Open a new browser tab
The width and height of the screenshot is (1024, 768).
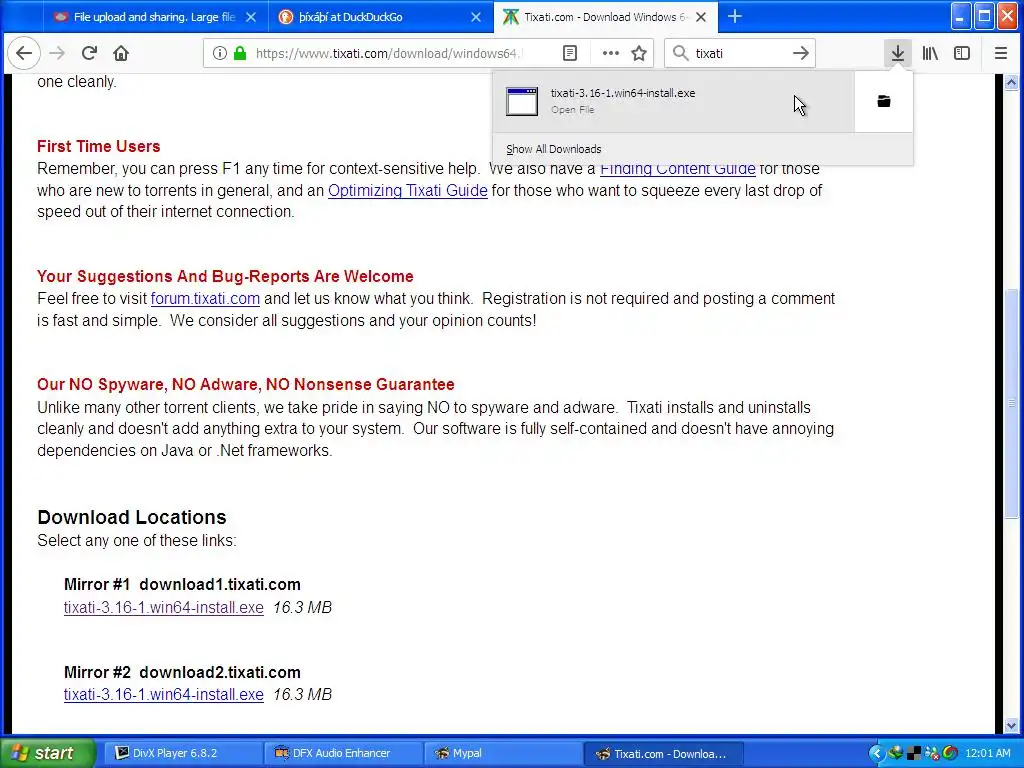[735, 16]
